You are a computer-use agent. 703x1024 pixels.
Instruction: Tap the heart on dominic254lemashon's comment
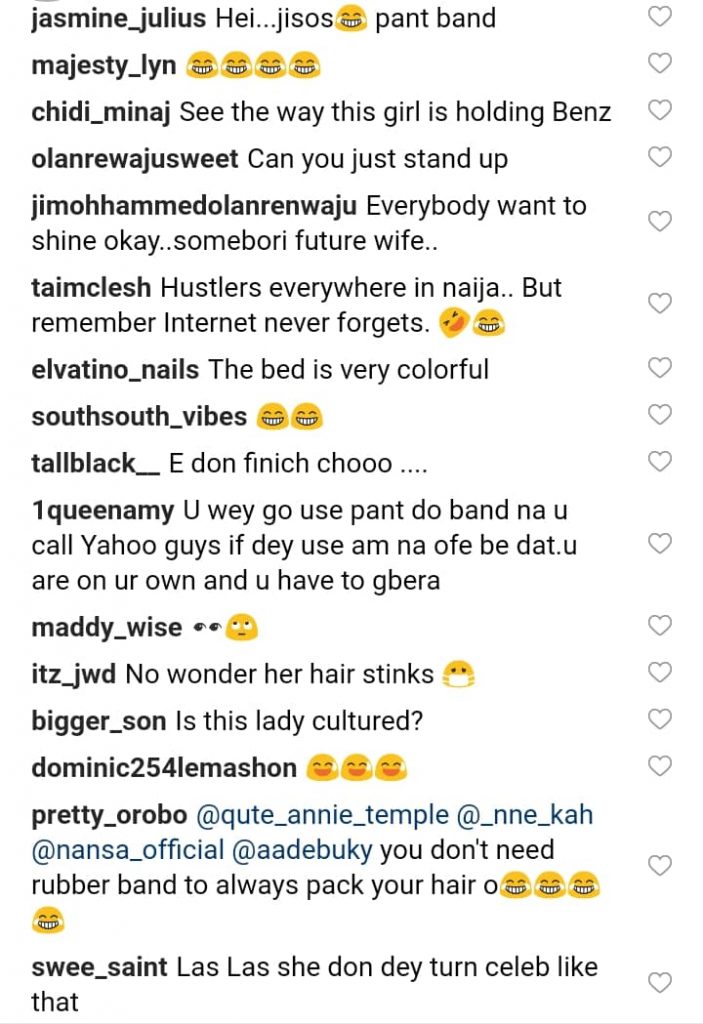pyautogui.click(x=659, y=766)
